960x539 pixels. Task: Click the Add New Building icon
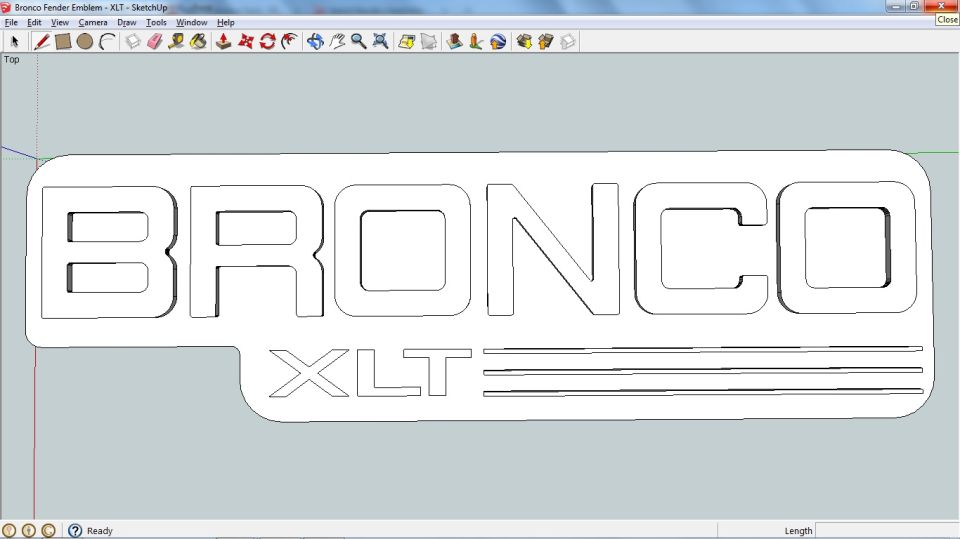click(454, 42)
